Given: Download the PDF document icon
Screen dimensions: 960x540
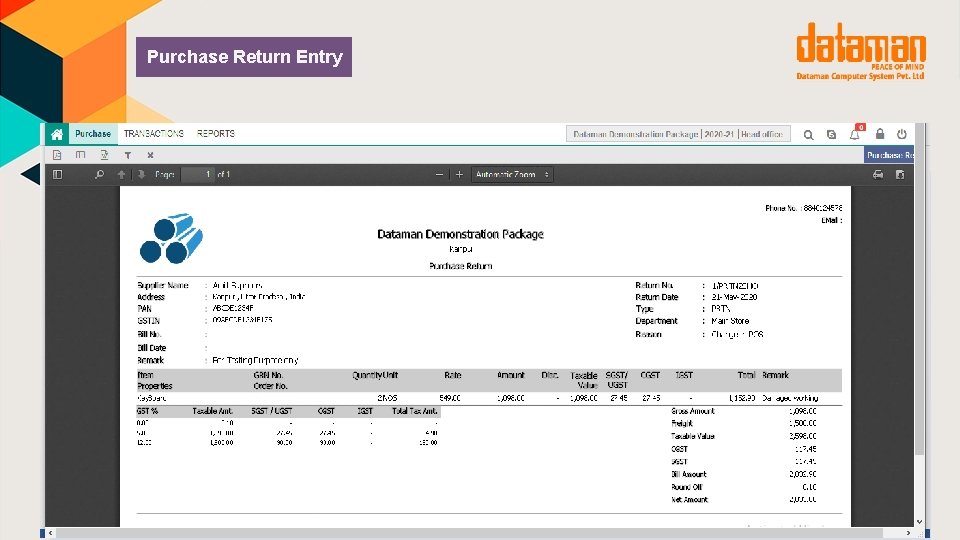Looking at the screenshot, I should 900,174.
